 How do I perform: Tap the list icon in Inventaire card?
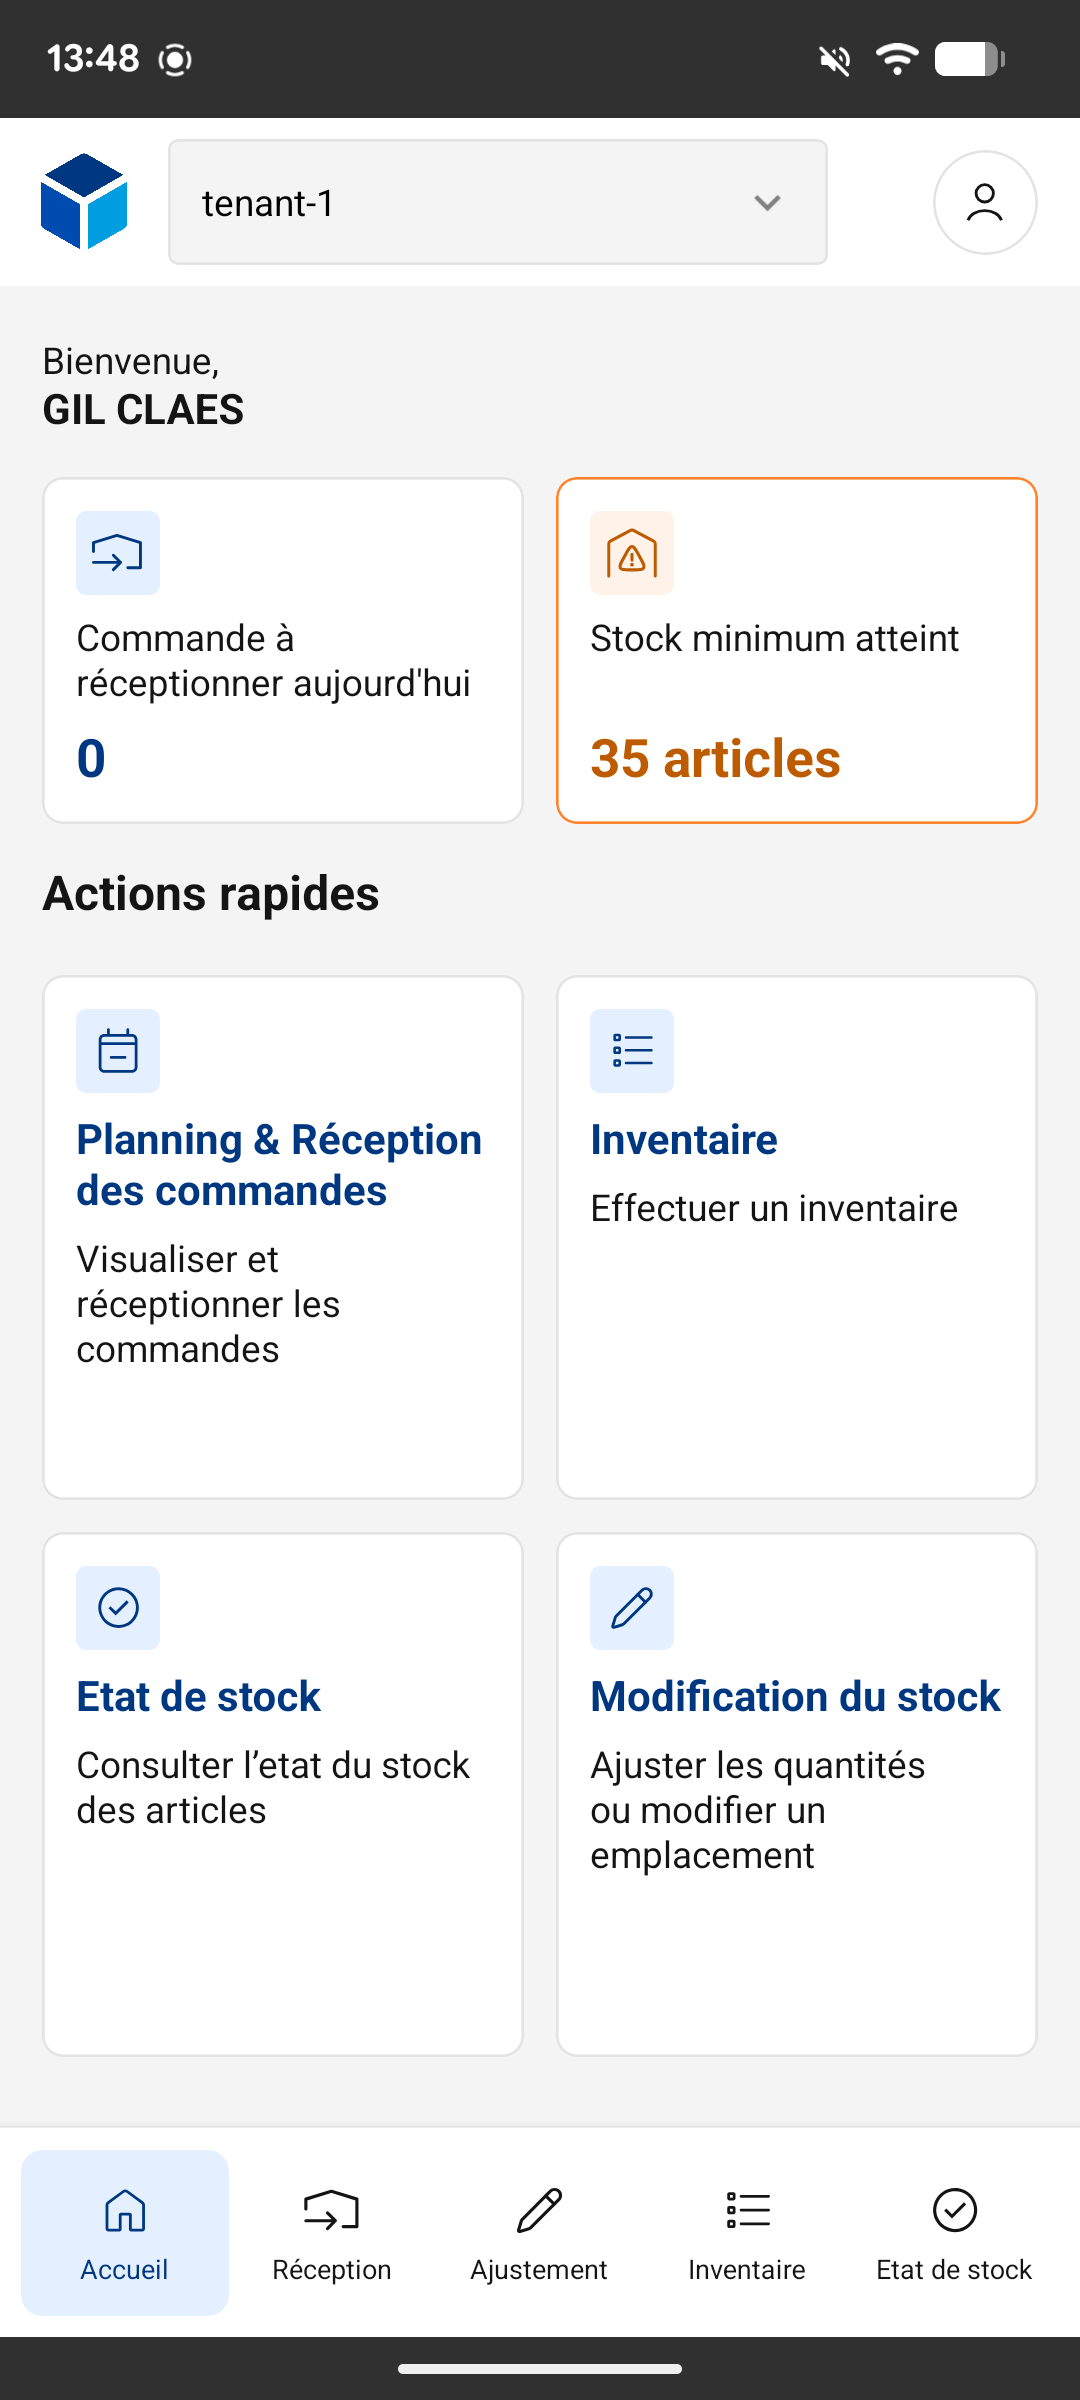[632, 1051]
